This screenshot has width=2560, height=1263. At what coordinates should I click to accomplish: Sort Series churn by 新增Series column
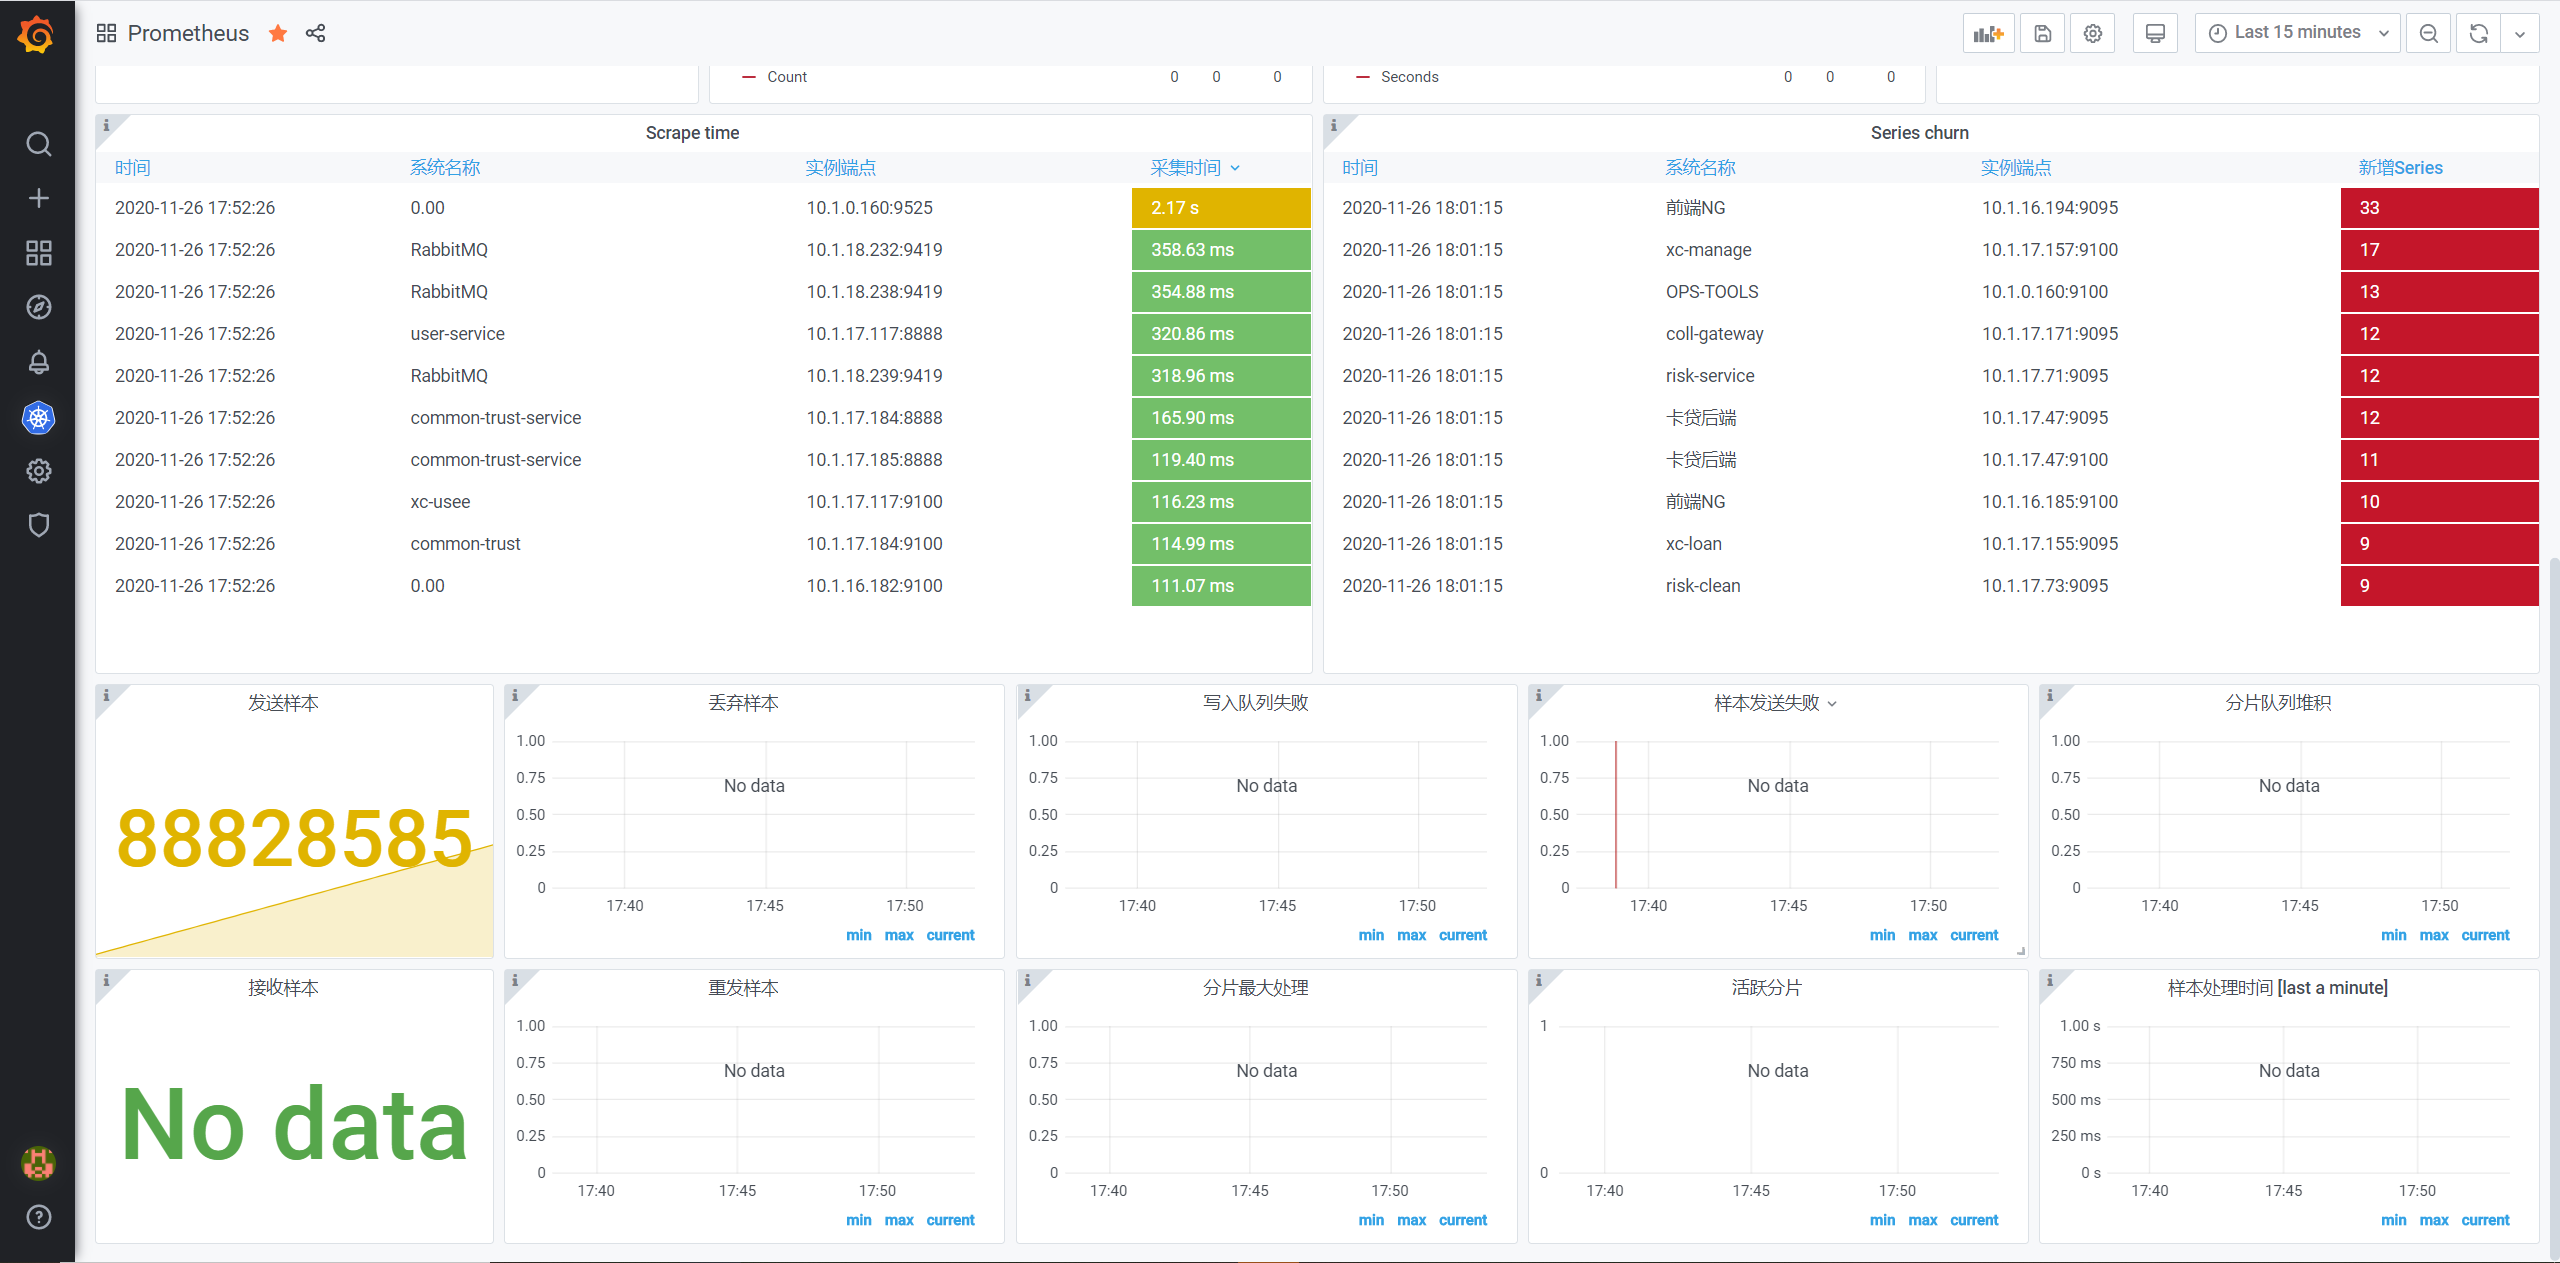(2399, 168)
